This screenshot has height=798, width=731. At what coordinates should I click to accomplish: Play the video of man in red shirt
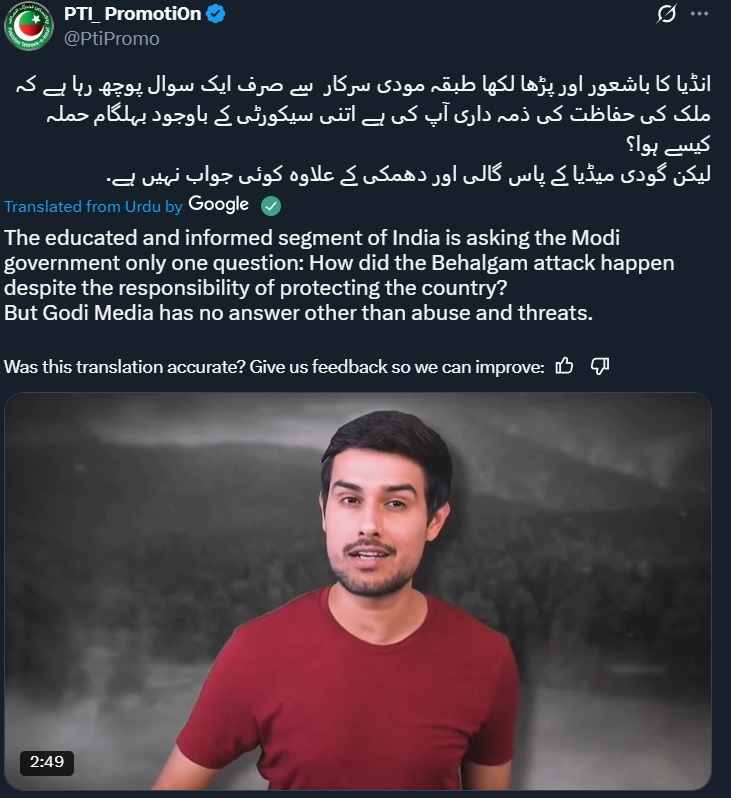pos(358,591)
